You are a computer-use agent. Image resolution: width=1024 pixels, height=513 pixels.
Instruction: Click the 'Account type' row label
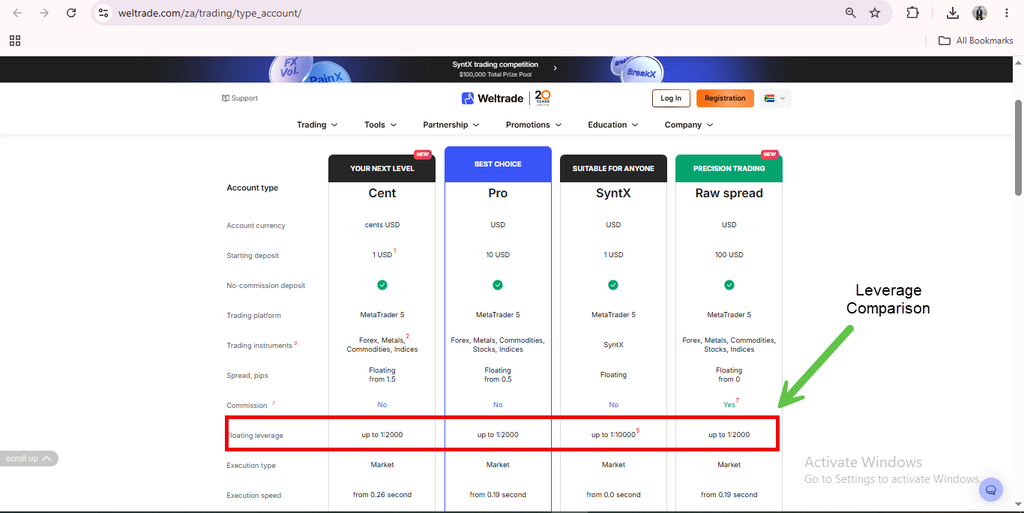tap(252, 188)
